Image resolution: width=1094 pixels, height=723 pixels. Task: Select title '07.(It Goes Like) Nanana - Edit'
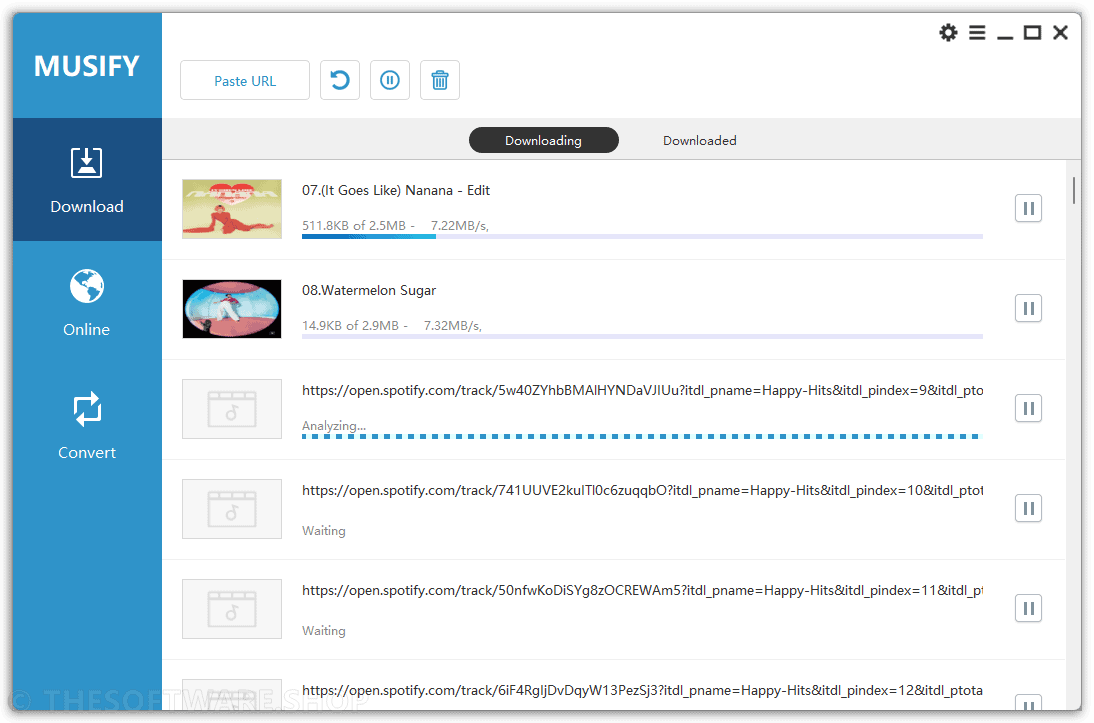tap(396, 191)
